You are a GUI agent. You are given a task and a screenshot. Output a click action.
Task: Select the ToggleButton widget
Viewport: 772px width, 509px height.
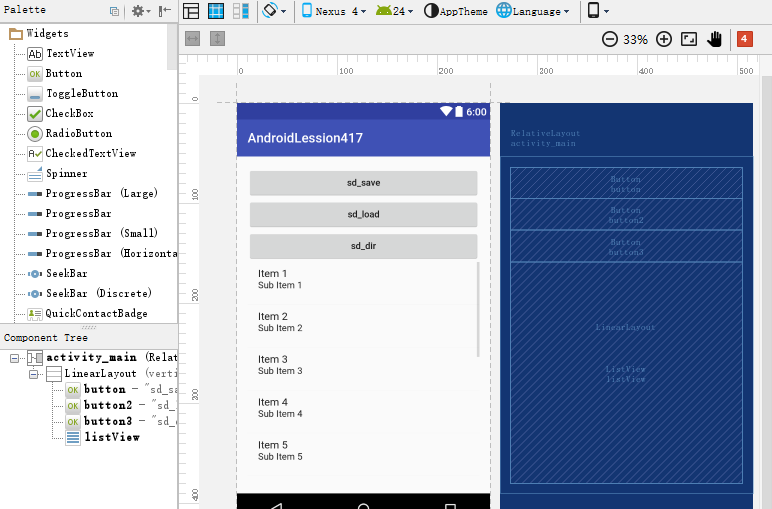tap(73, 94)
